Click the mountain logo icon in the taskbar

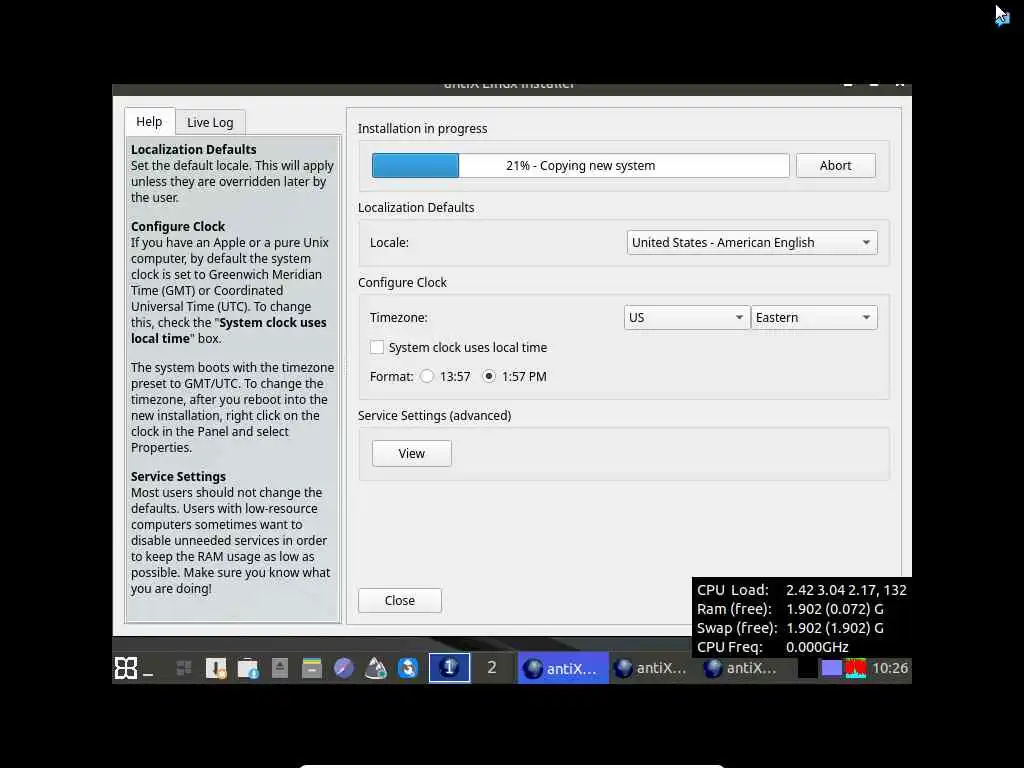[376, 667]
